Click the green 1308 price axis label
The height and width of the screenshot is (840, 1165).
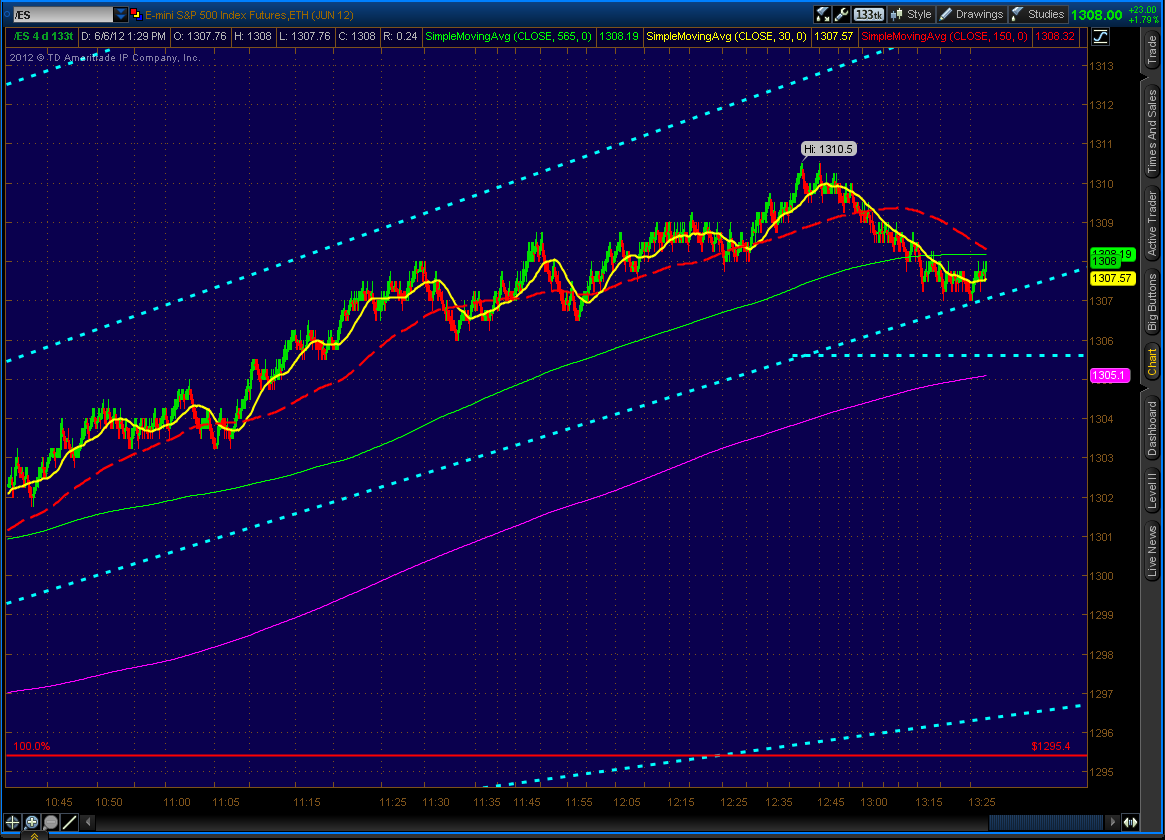[1104, 261]
